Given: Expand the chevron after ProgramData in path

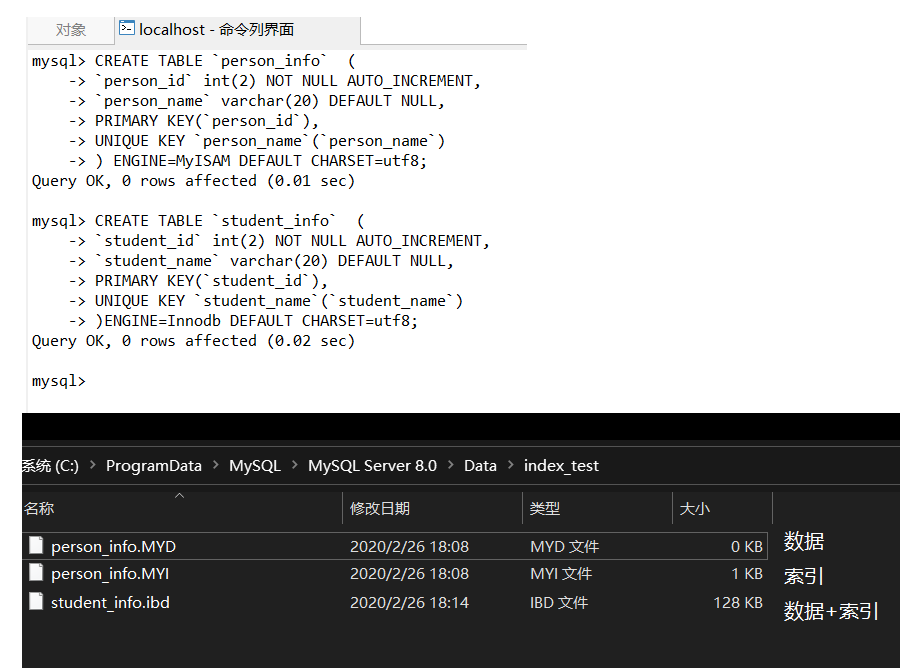Looking at the screenshot, I should 215,466.
